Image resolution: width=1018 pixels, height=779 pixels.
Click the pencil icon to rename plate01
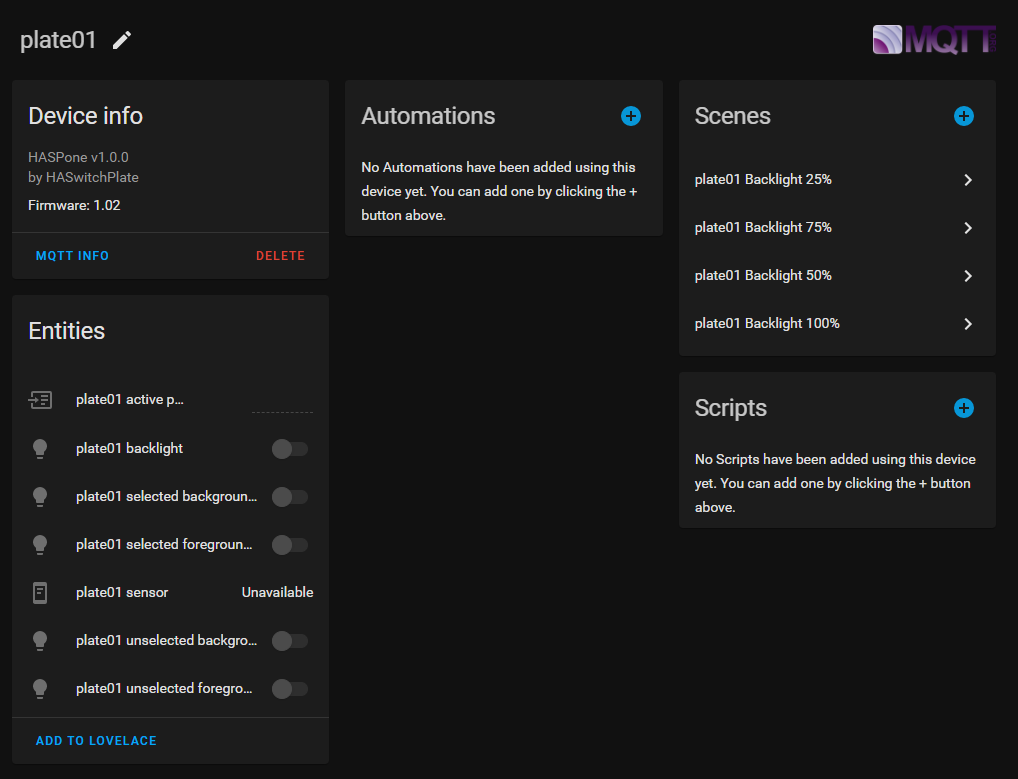tap(122, 40)
